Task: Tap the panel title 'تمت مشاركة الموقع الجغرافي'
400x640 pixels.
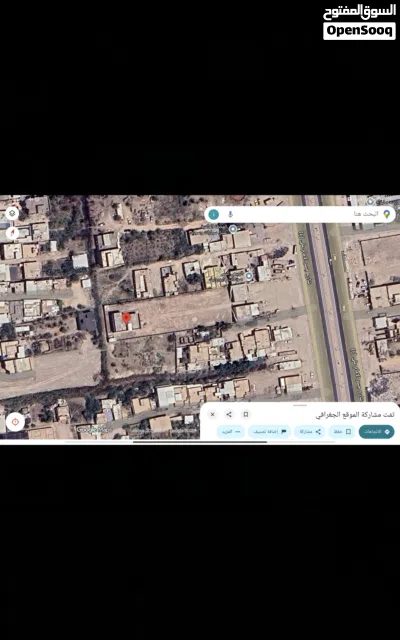Action: tap(355, 415)
